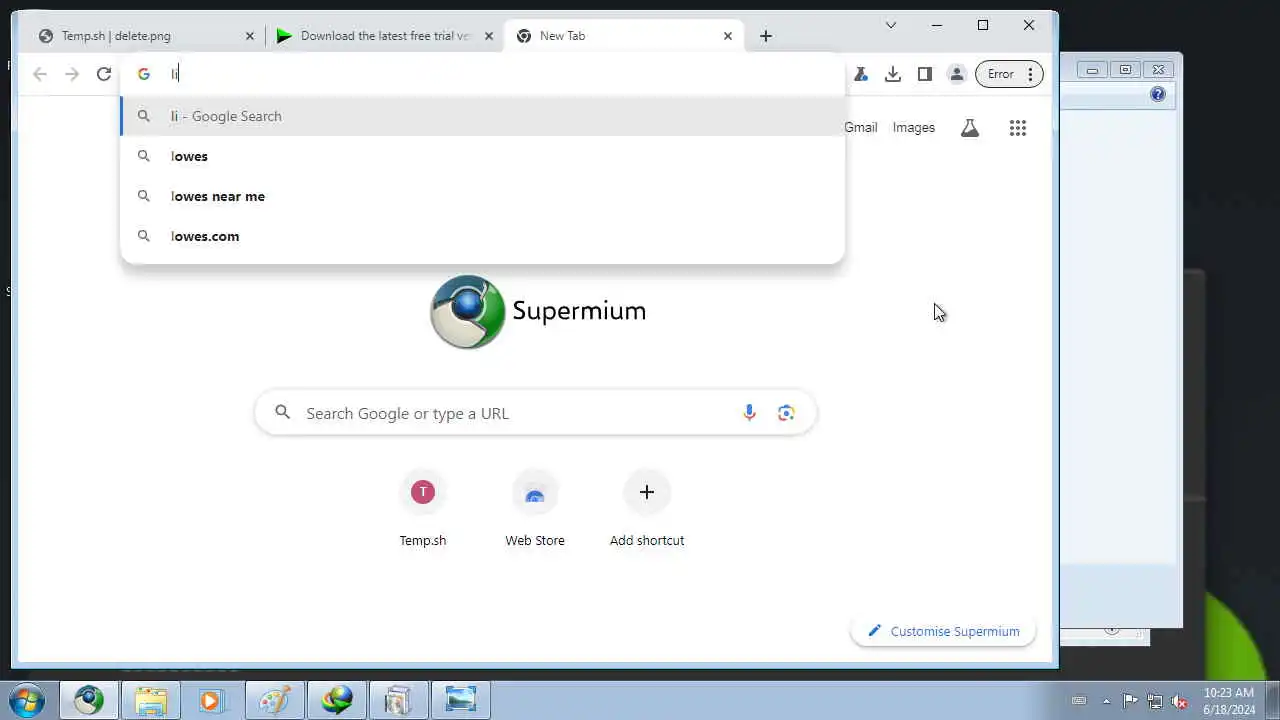Click the browser Forward arrow button
This screenshot has width=1280, height=720.
coord(72,74)
